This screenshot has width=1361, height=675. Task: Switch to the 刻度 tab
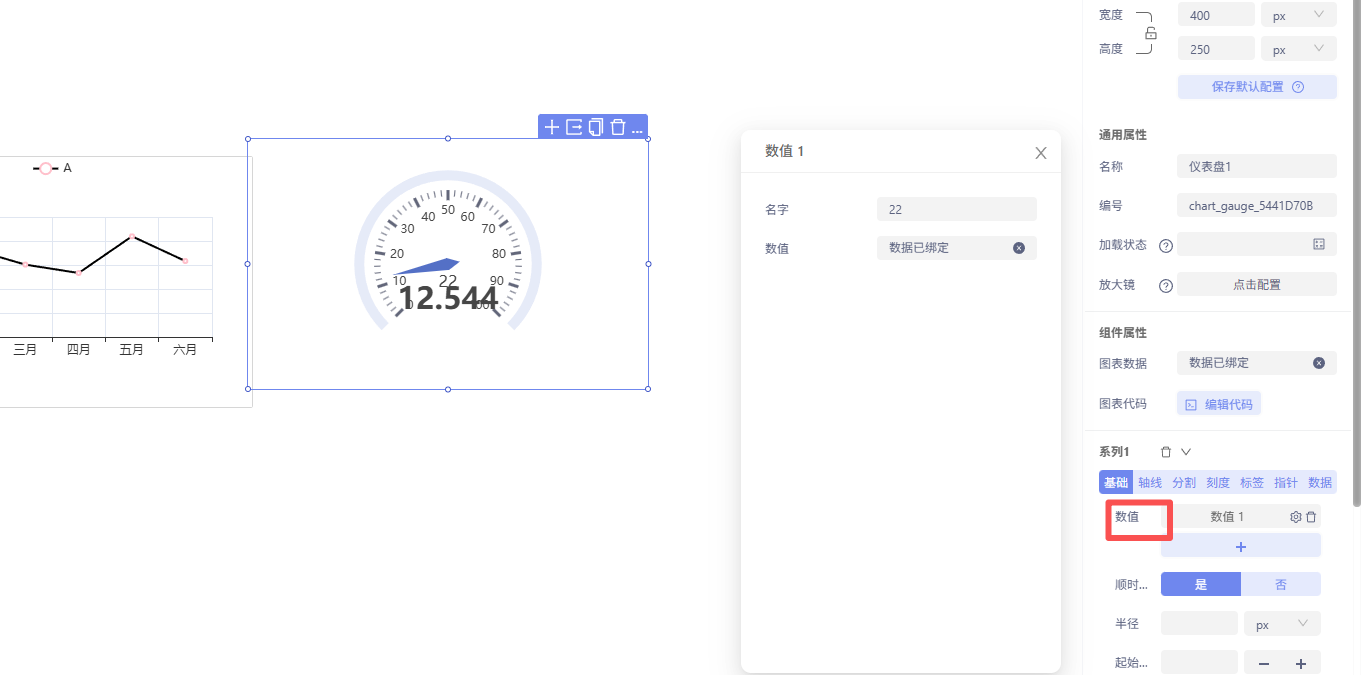click(x=1218, y=482)
